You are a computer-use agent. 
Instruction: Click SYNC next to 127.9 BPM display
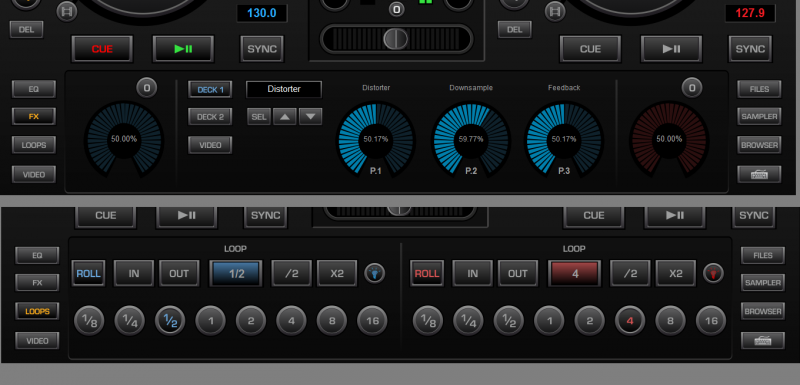click(750, 49)
